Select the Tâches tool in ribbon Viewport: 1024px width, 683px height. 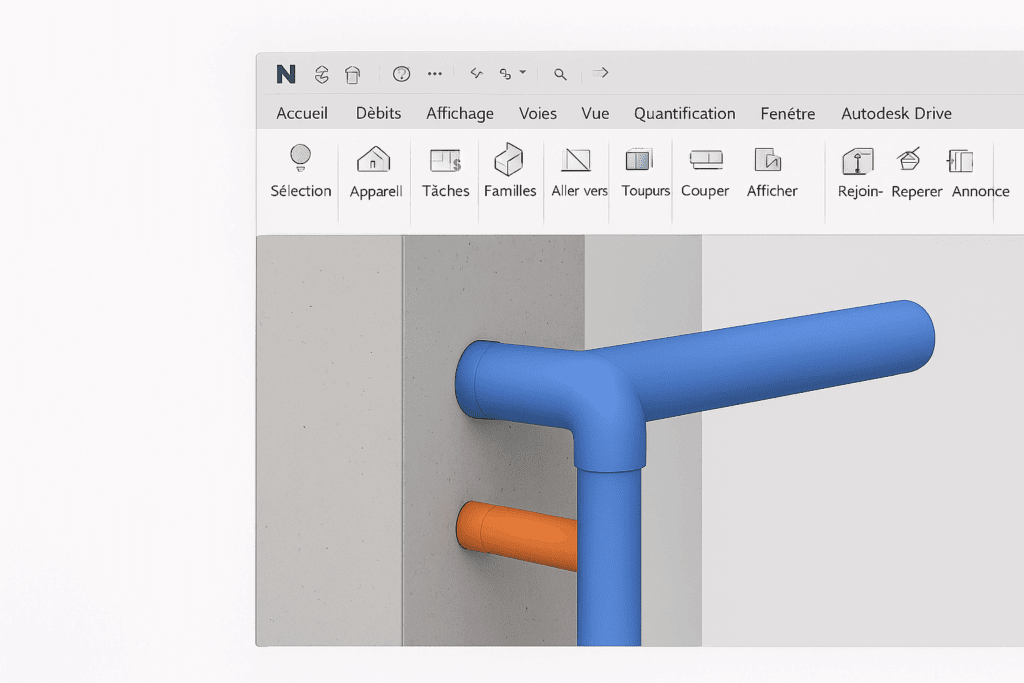coord(445,160)
